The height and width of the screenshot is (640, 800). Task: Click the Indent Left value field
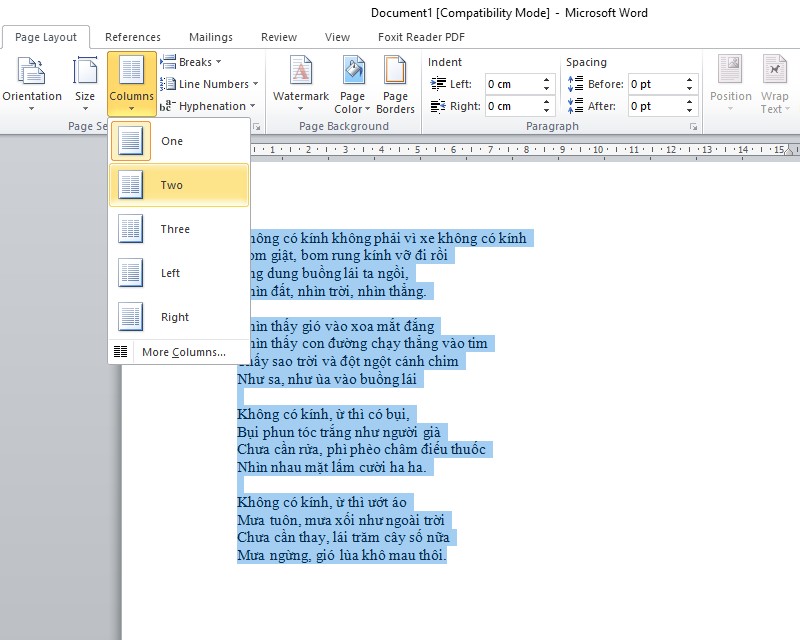pyautogui.click(x=512, y=84)
